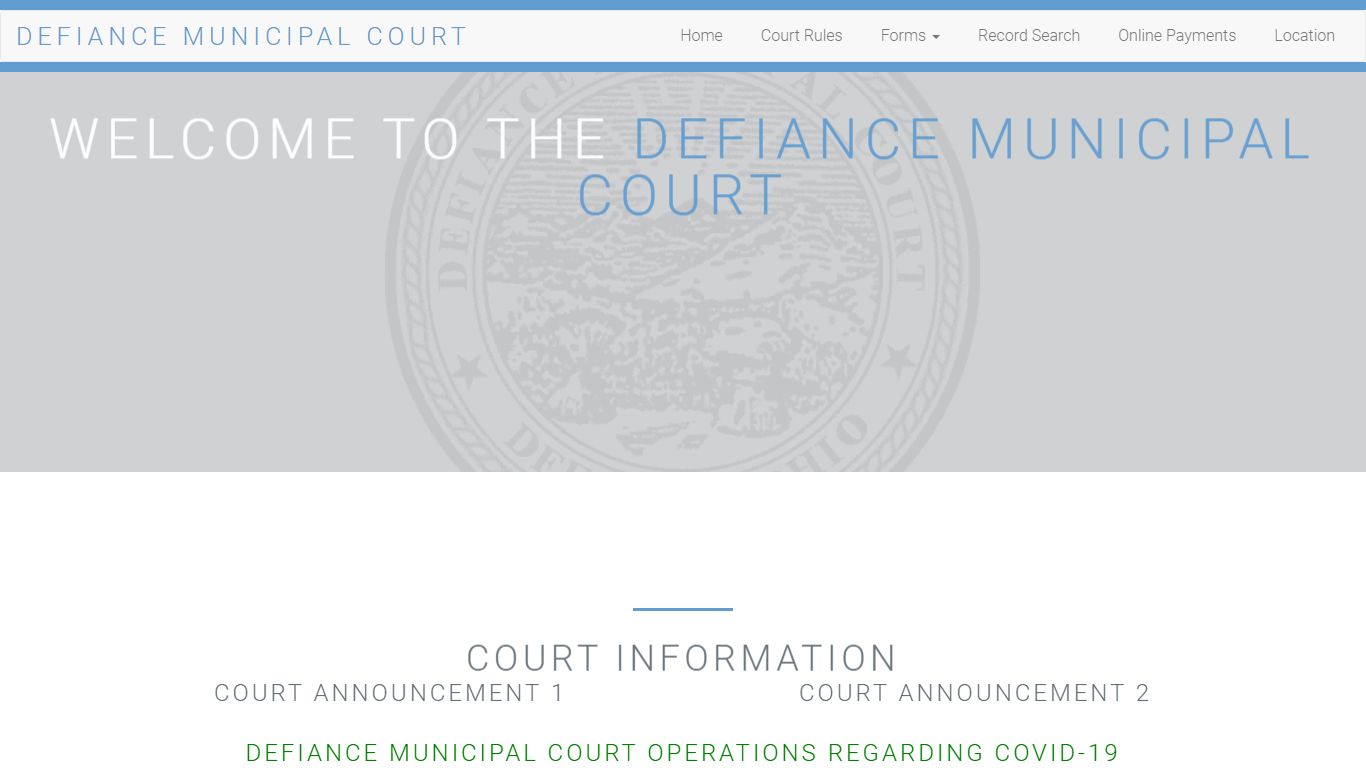Viewport: 1366px width, 768px height.
Task: Click the Welcome banner headline text
Action: point(682,166)
